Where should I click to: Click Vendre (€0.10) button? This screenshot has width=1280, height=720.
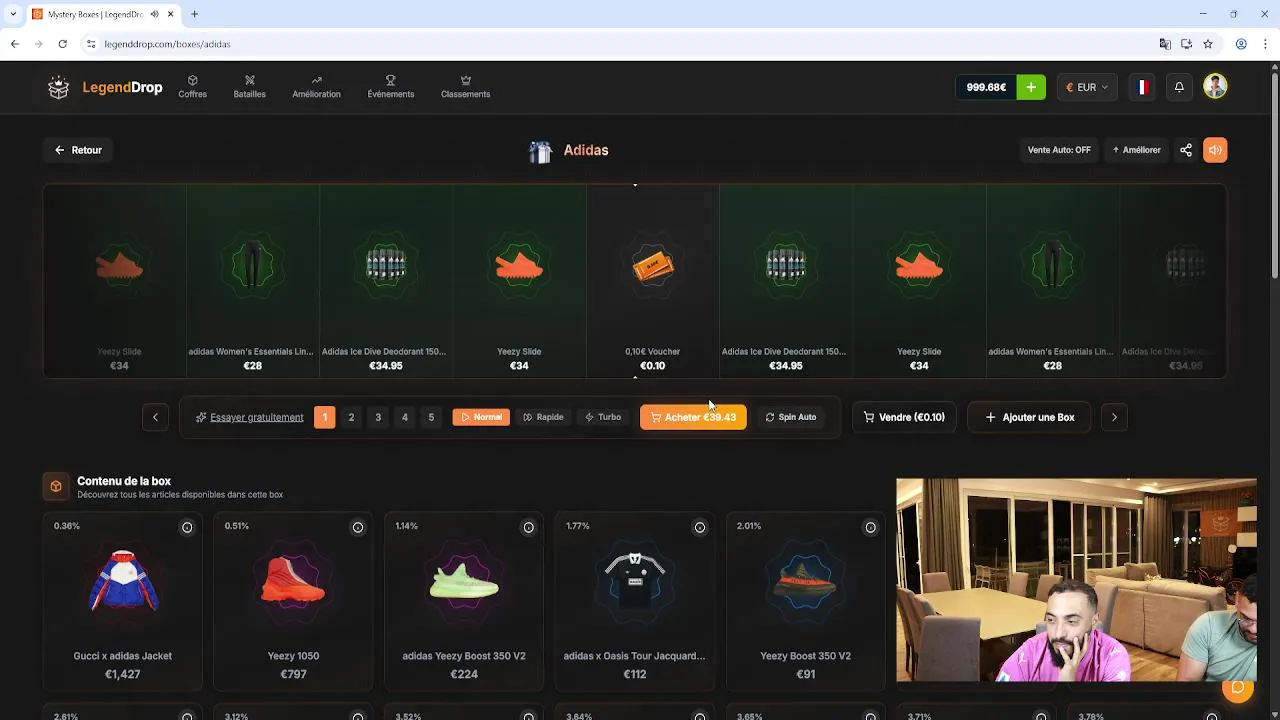coord(904,417)
